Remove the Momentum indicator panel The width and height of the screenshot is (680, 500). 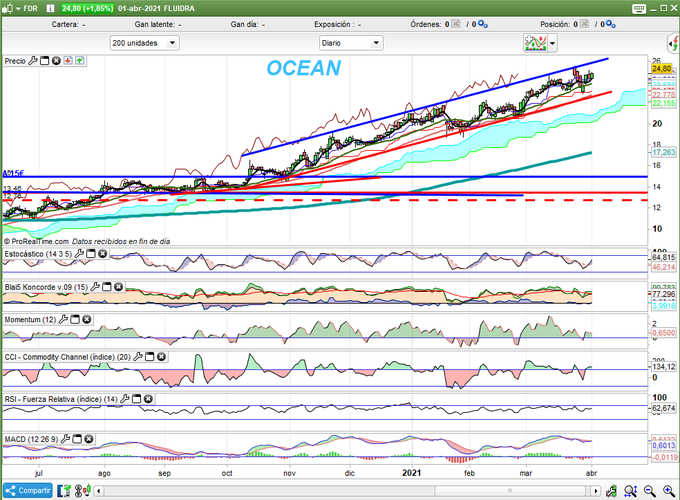[87, 320]
